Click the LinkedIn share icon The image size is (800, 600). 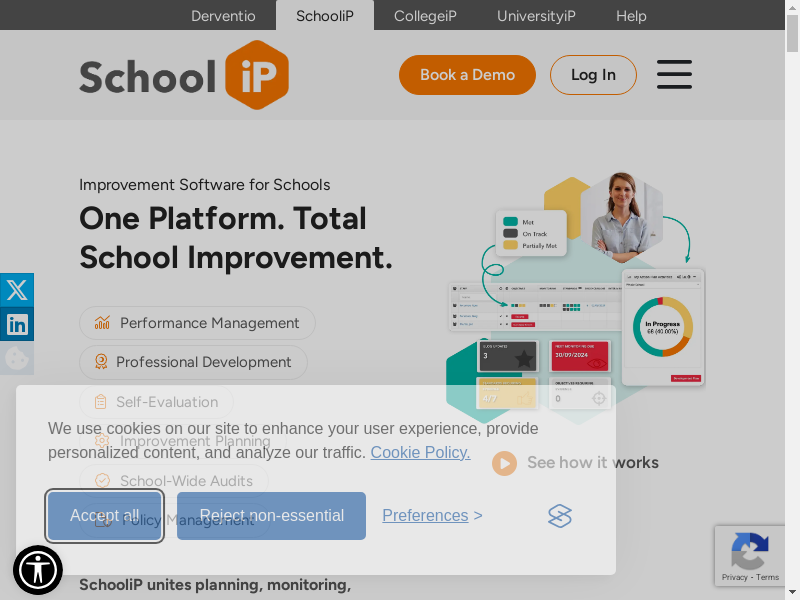click(x=17, y=324)
